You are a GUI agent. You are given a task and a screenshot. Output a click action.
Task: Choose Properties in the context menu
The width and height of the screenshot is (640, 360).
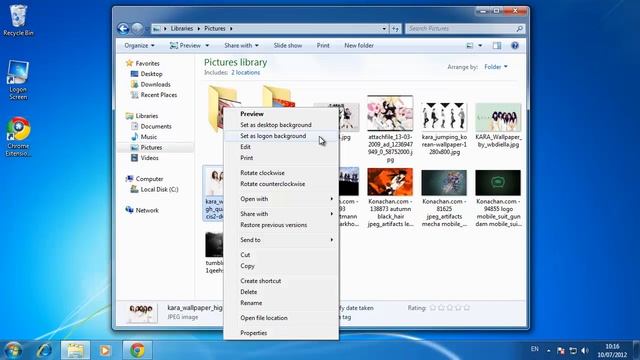281,333
